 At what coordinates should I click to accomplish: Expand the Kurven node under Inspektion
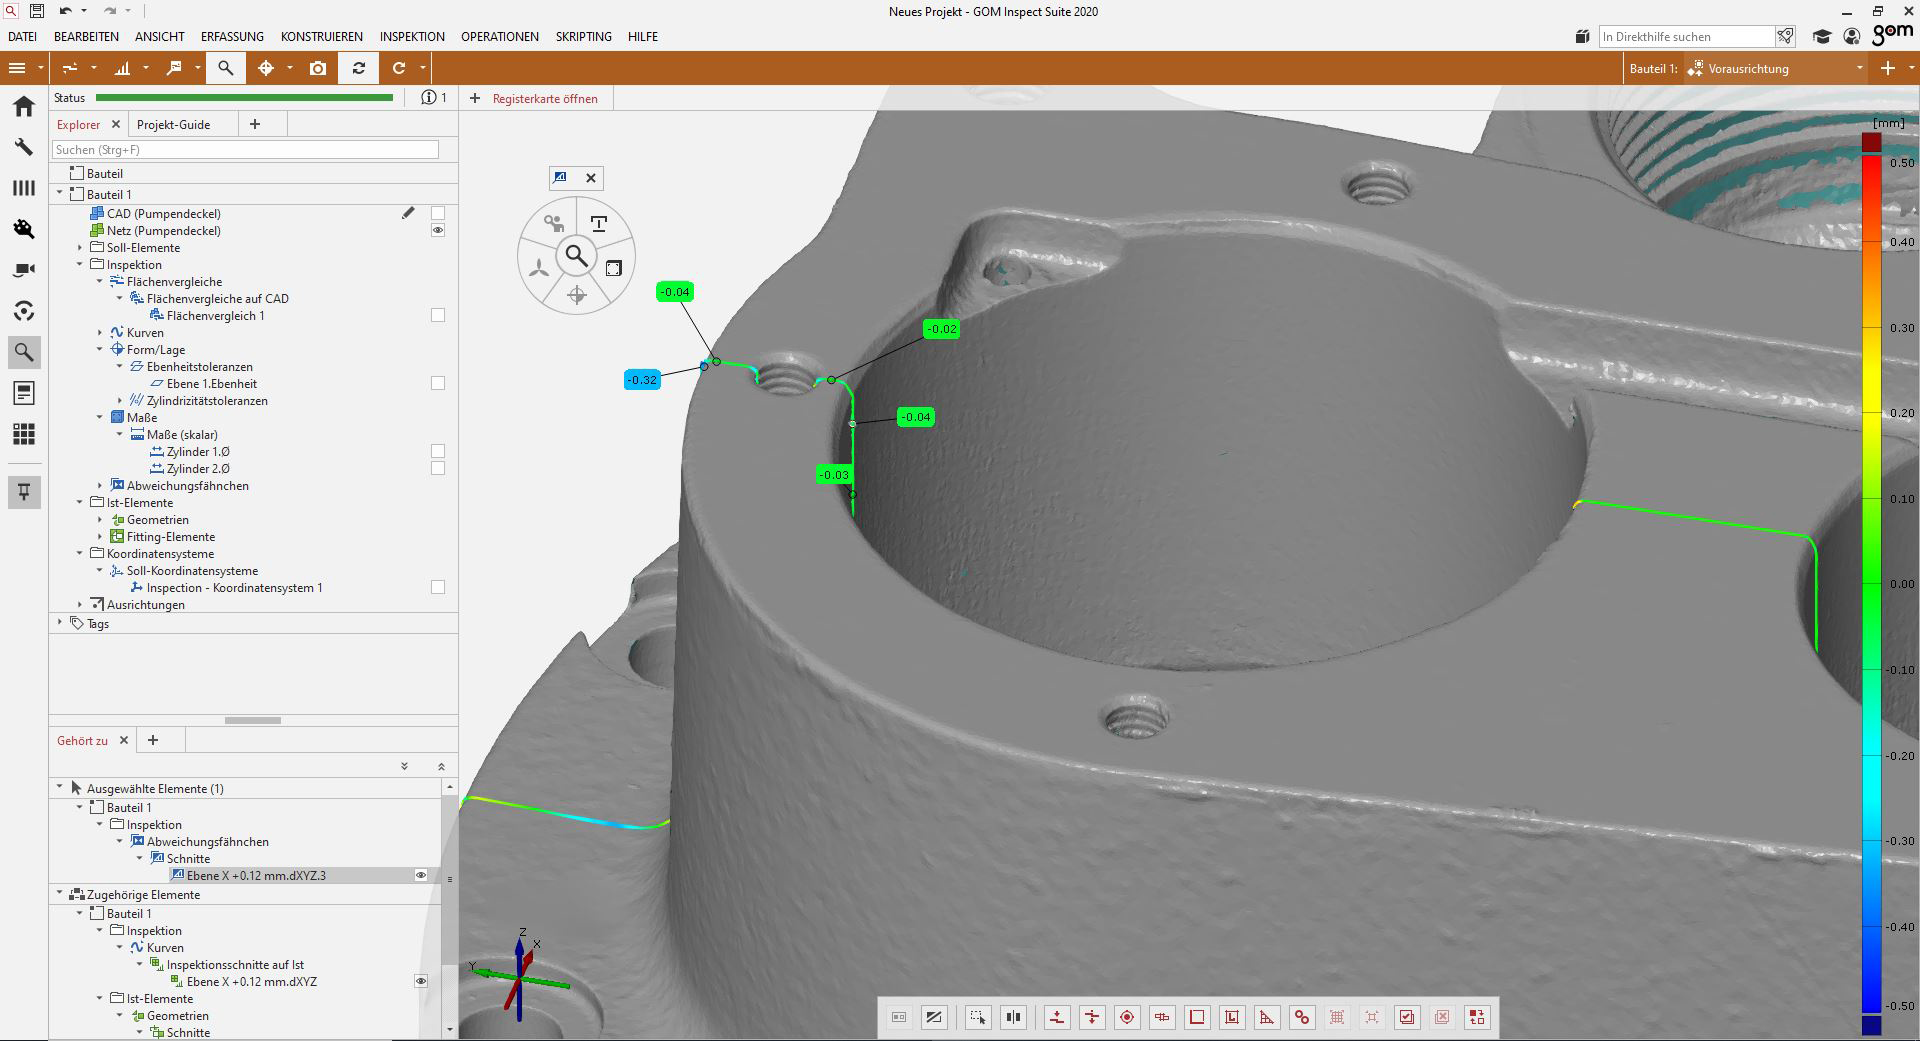(x=100, y=332)
